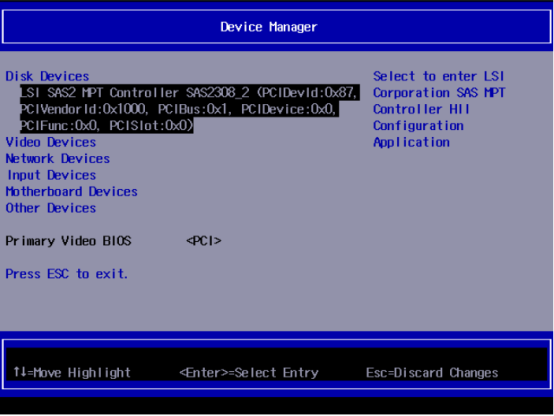
Task: Open the Motherboard Devices category
Action: (71, 192)
